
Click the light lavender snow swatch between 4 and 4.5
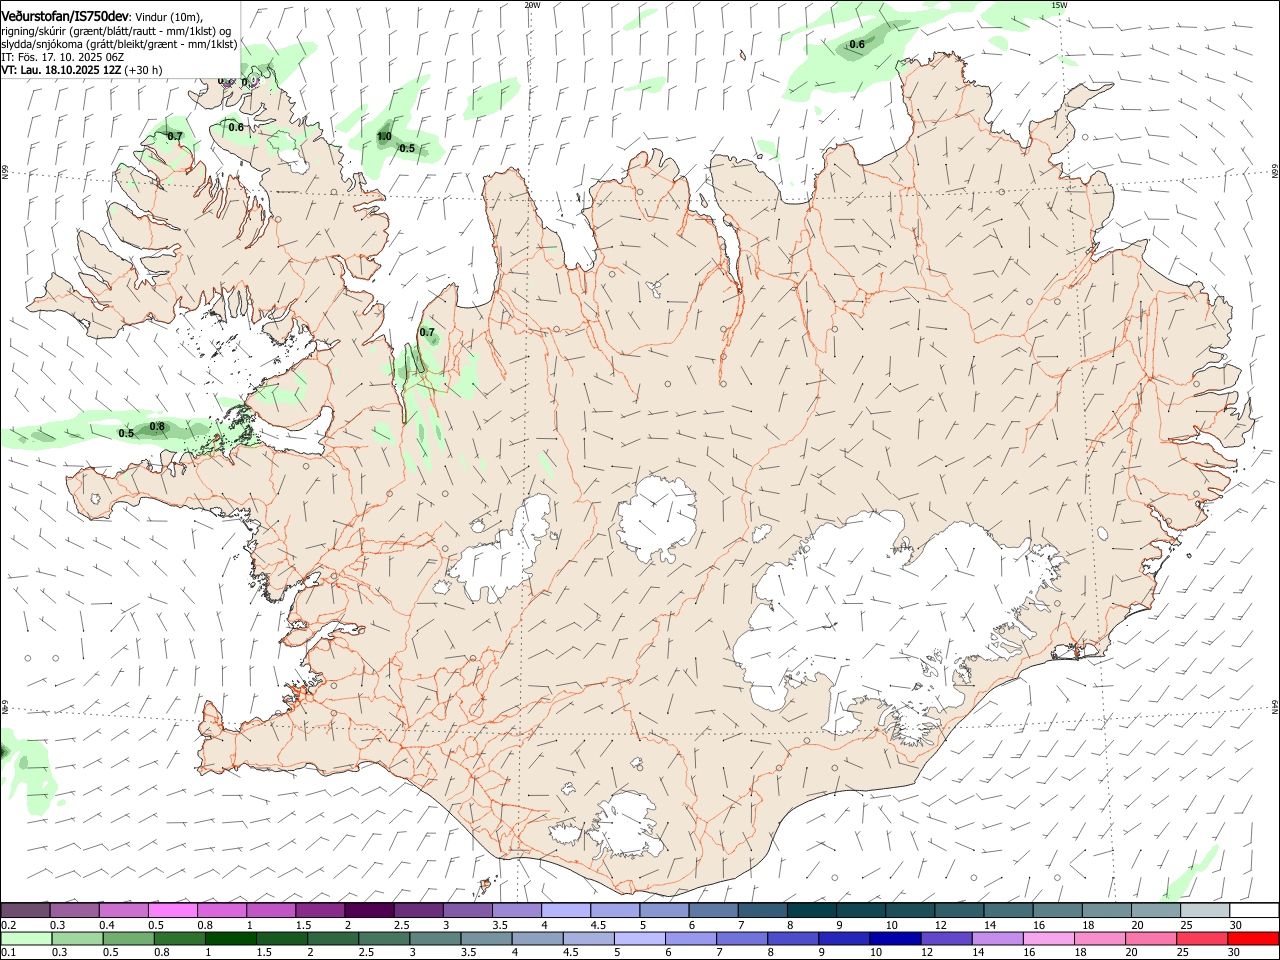click(566, 911)
